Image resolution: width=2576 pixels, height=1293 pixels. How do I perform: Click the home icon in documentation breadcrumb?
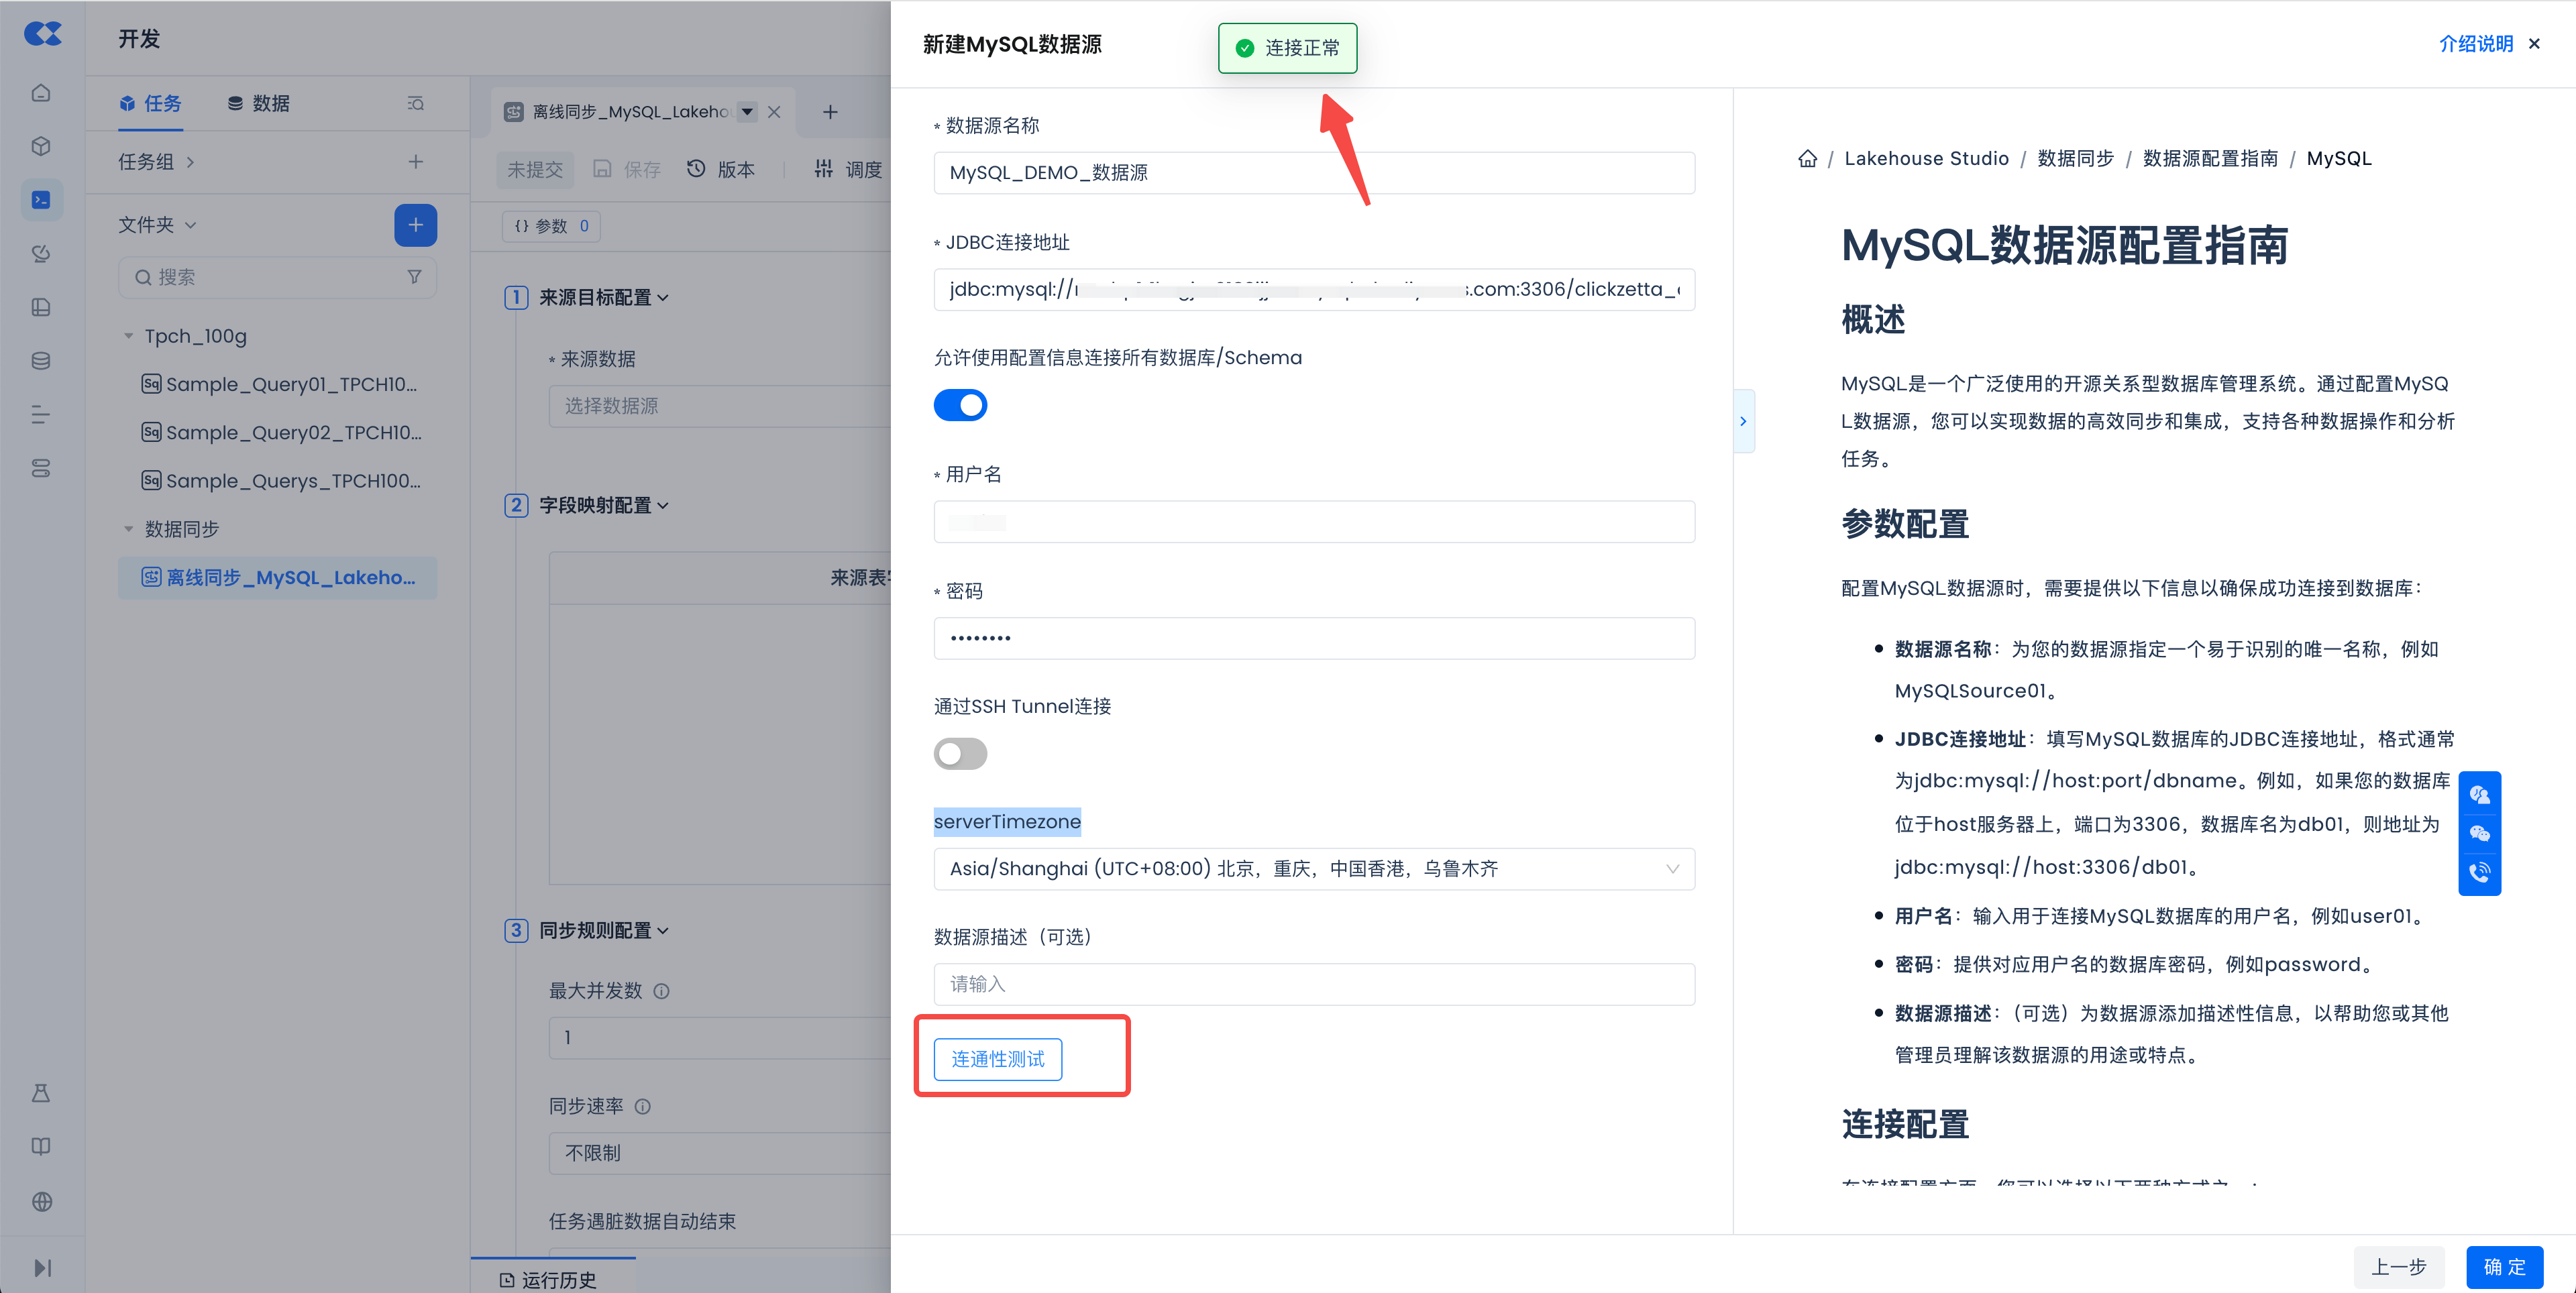pyautogui.click(x=1807, y=159)
